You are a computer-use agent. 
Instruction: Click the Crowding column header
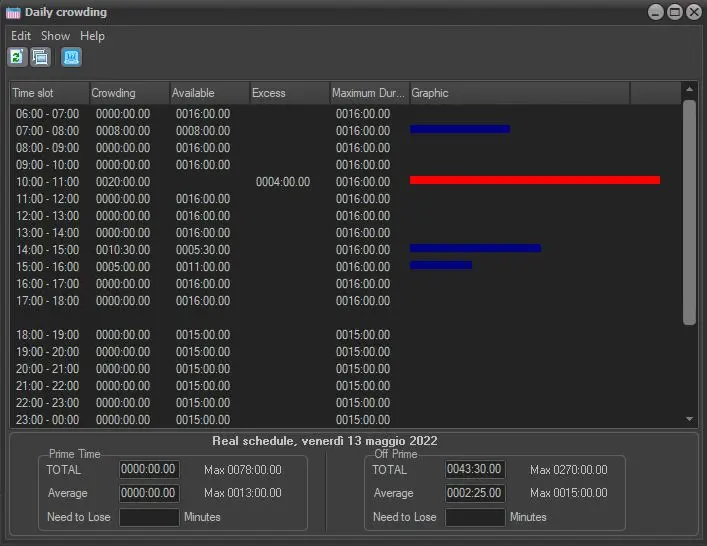(129, 93)
